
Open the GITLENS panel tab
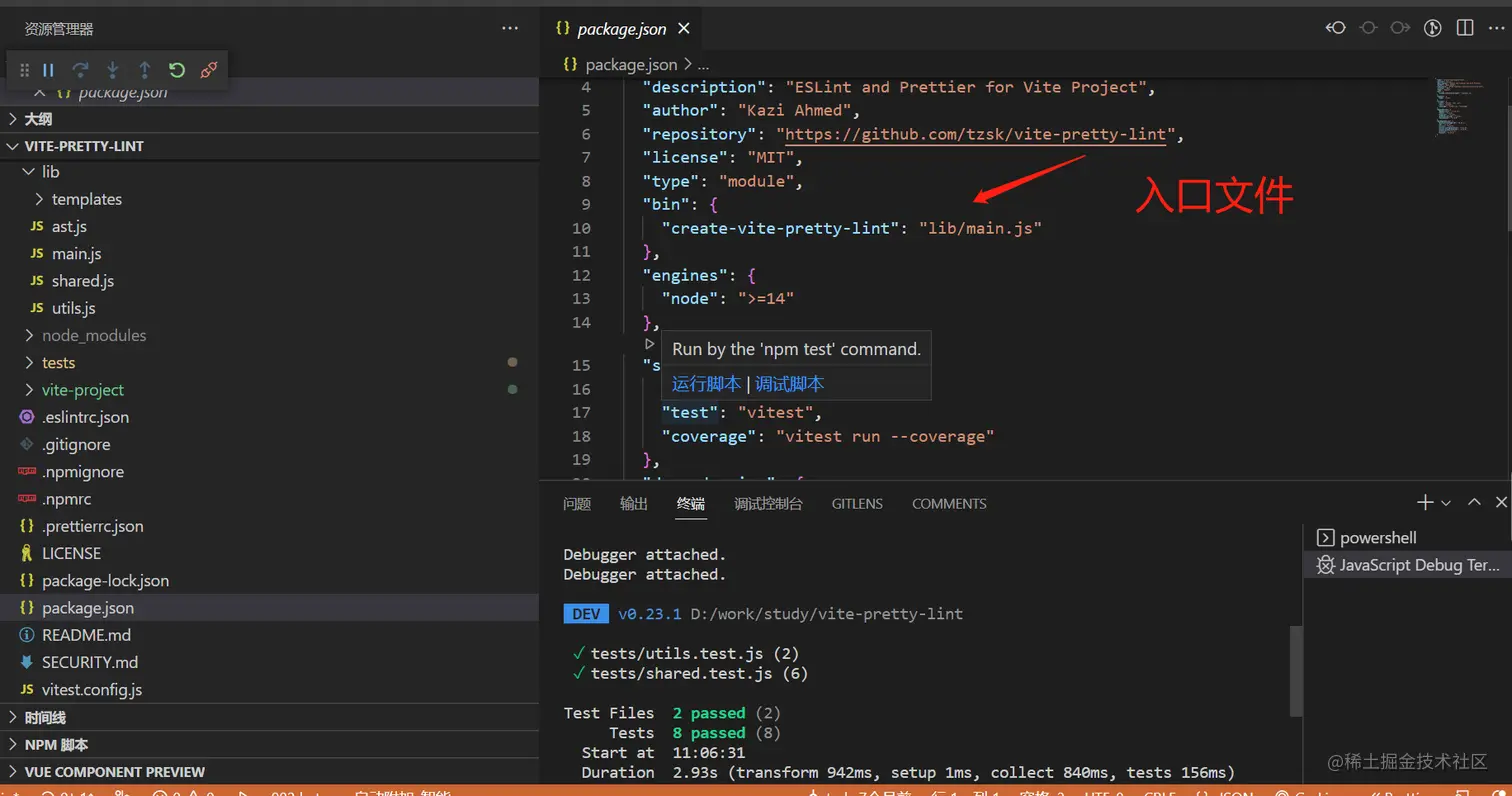(857, 504)
